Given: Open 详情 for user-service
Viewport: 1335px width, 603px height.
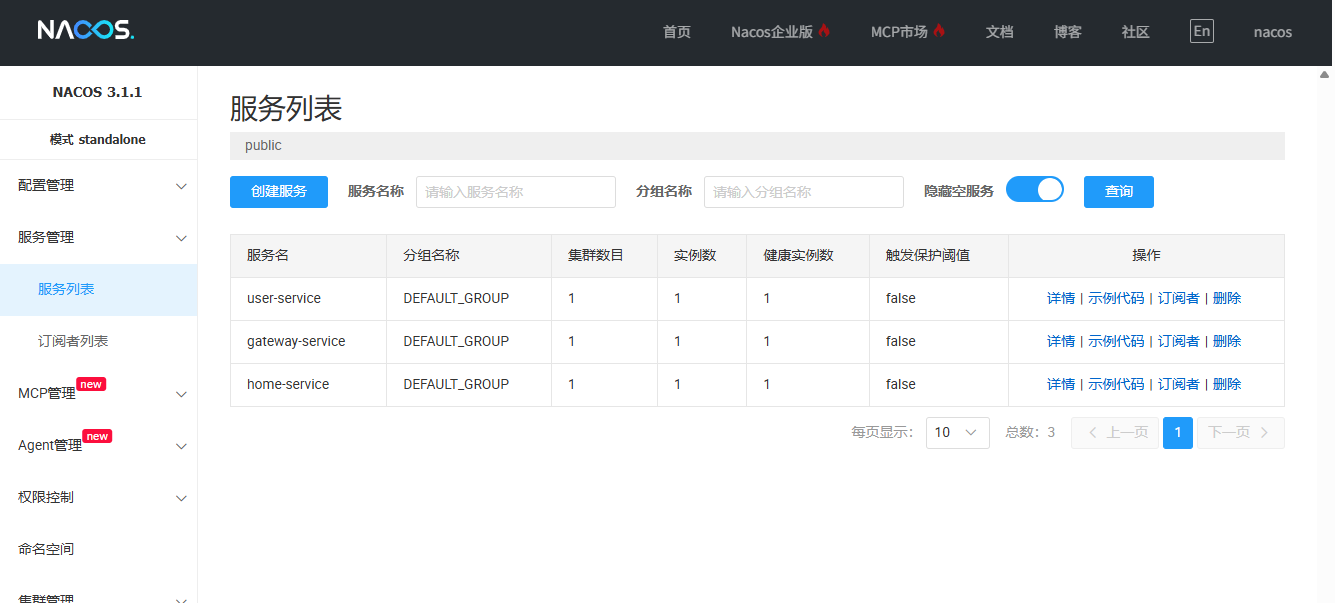Looking at the screenshot, I should coord(1060,299).
